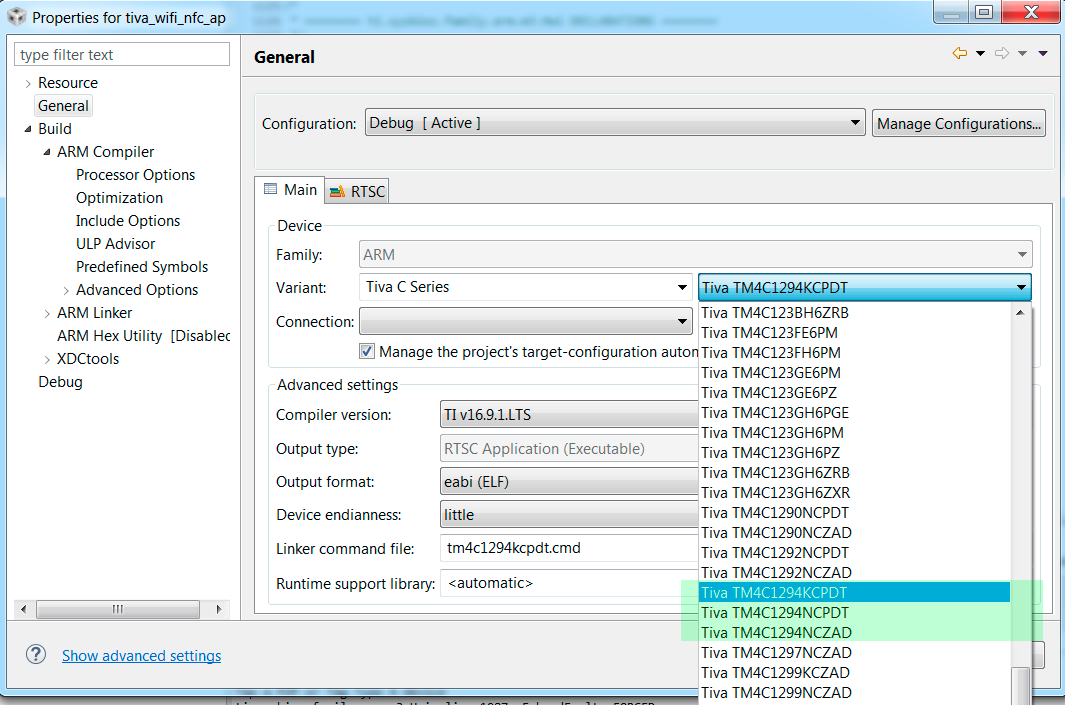Image resolution: width=1065 pixels, height=705 pixels.
Task: Expand the Resource tree node
Action: pyautogui.click(x=28, y=84)
